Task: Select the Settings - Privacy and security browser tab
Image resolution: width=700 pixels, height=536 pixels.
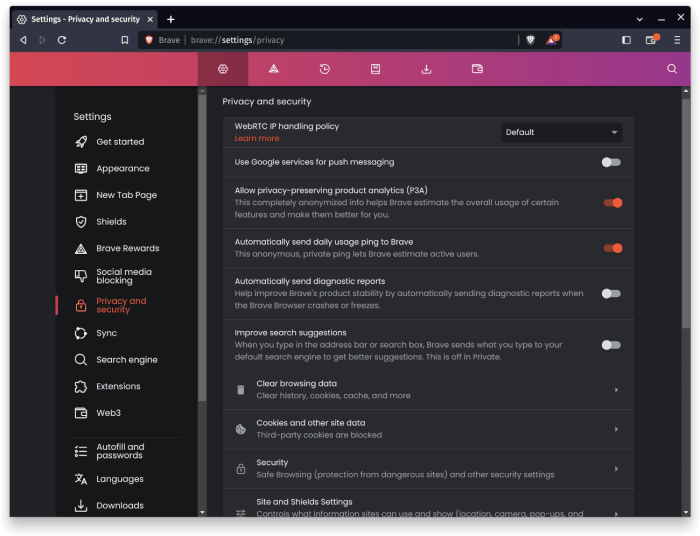Action: click(85, 20)
